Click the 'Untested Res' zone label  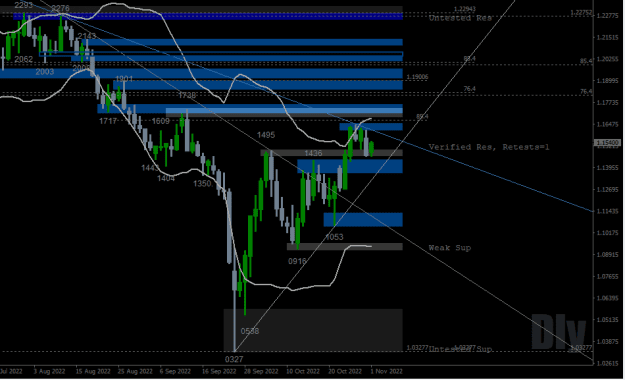point(460,18)
